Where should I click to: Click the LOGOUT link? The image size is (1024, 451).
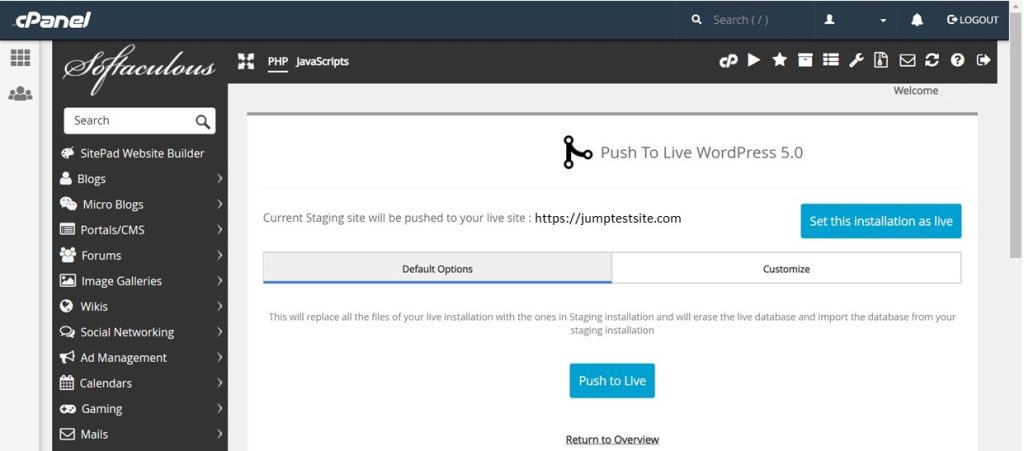(972, 20)
